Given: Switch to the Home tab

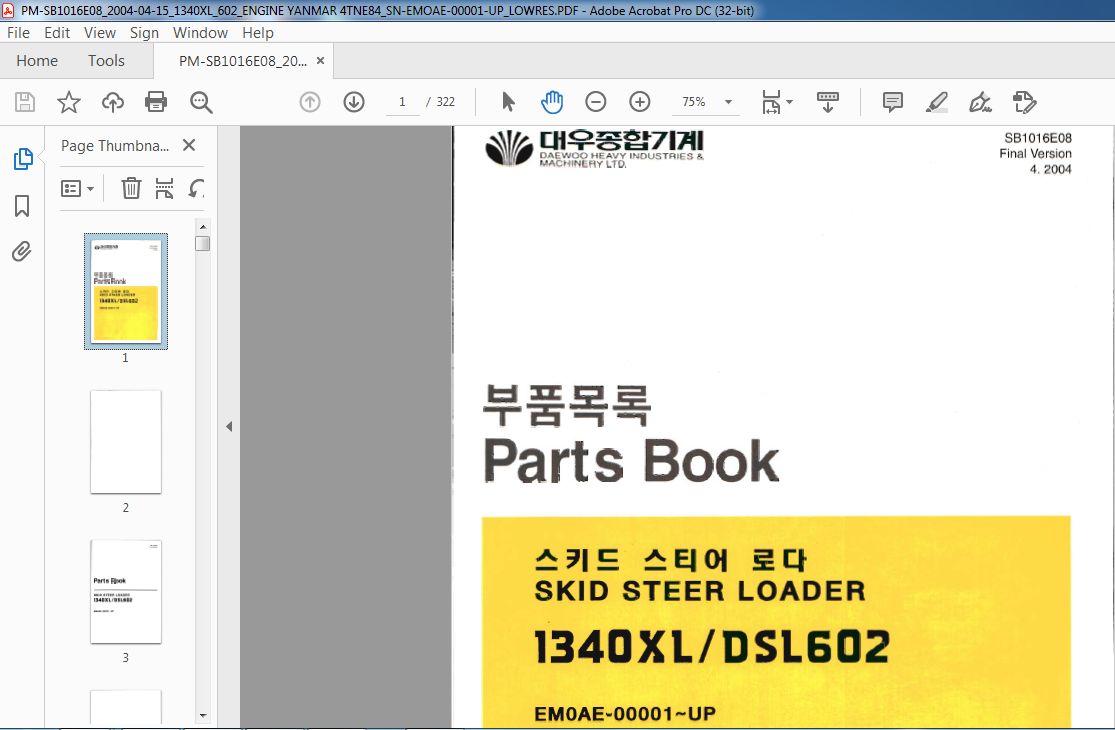Looking at the screenshot, I should [37, 61].
